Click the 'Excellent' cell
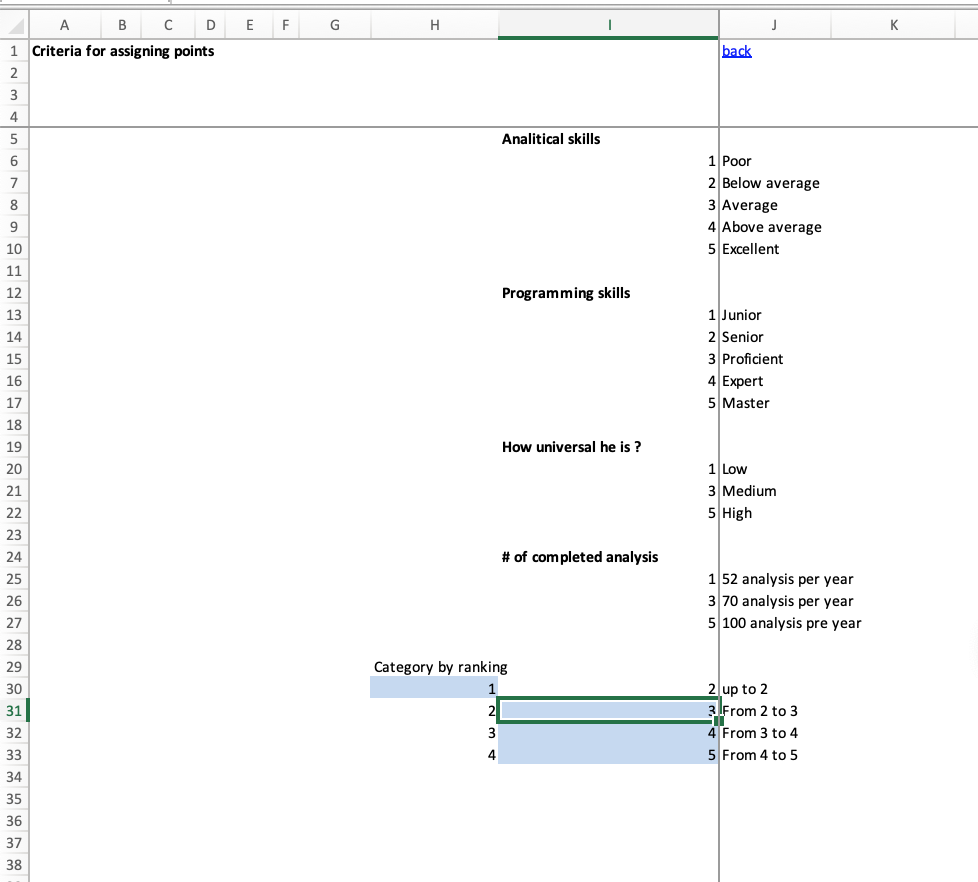 (750, 250)
